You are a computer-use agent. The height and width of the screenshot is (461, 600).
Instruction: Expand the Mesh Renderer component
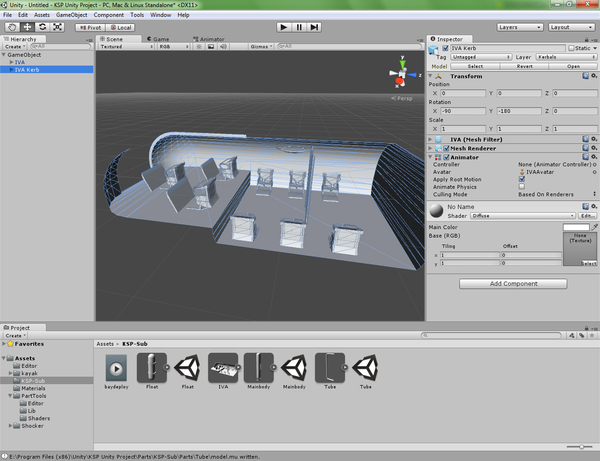click(x=431, y=148)
